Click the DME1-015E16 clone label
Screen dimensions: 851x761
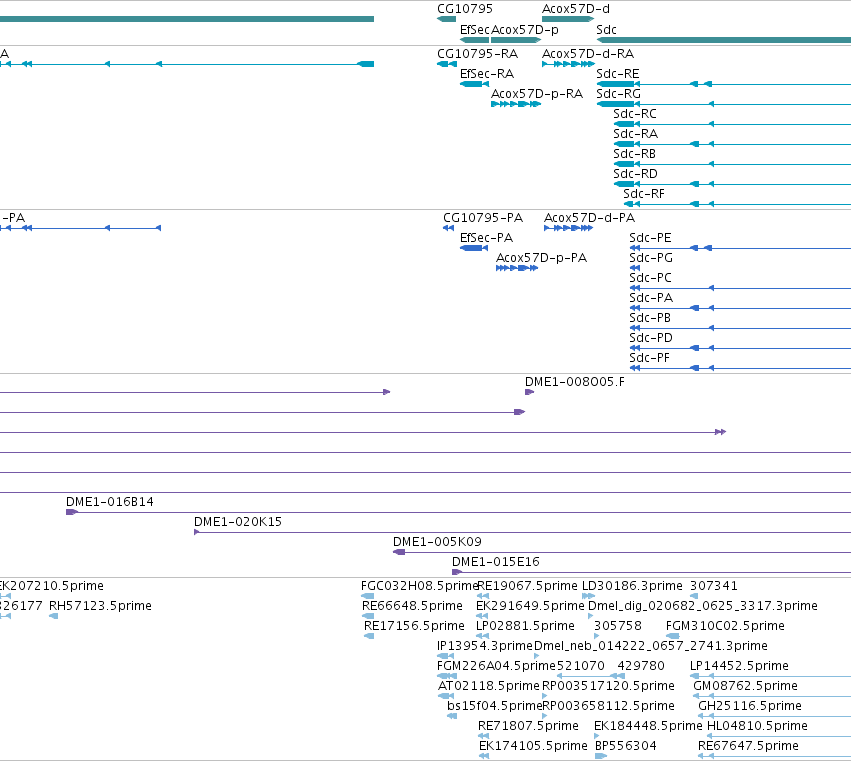496,562
